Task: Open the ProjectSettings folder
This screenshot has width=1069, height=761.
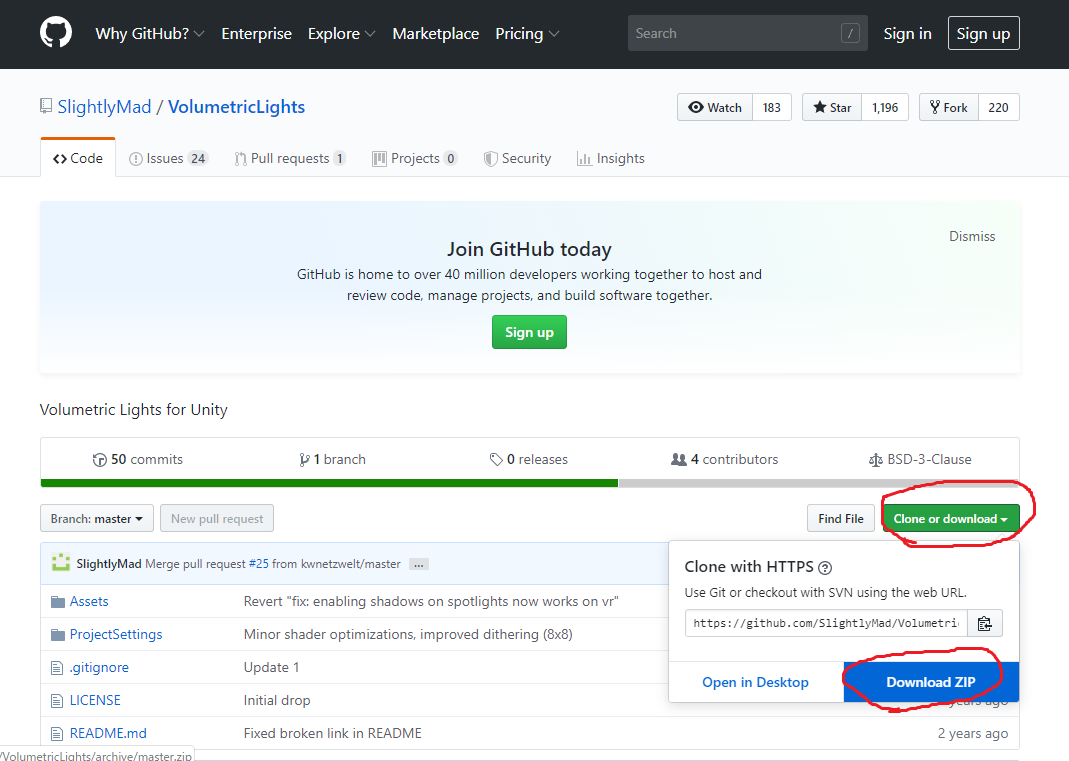Action: click(x=116, y=634)
